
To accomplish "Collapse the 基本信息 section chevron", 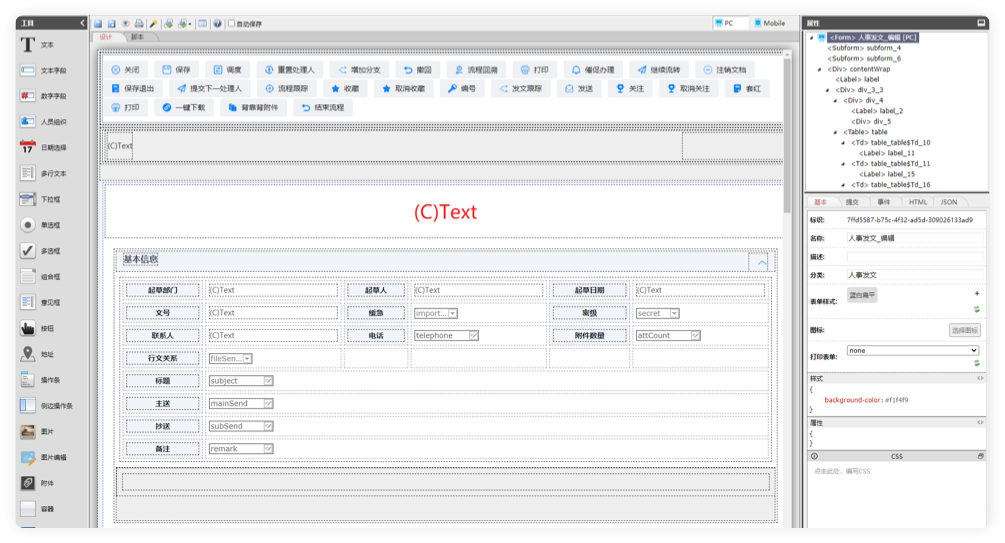I will click(761, 262).
